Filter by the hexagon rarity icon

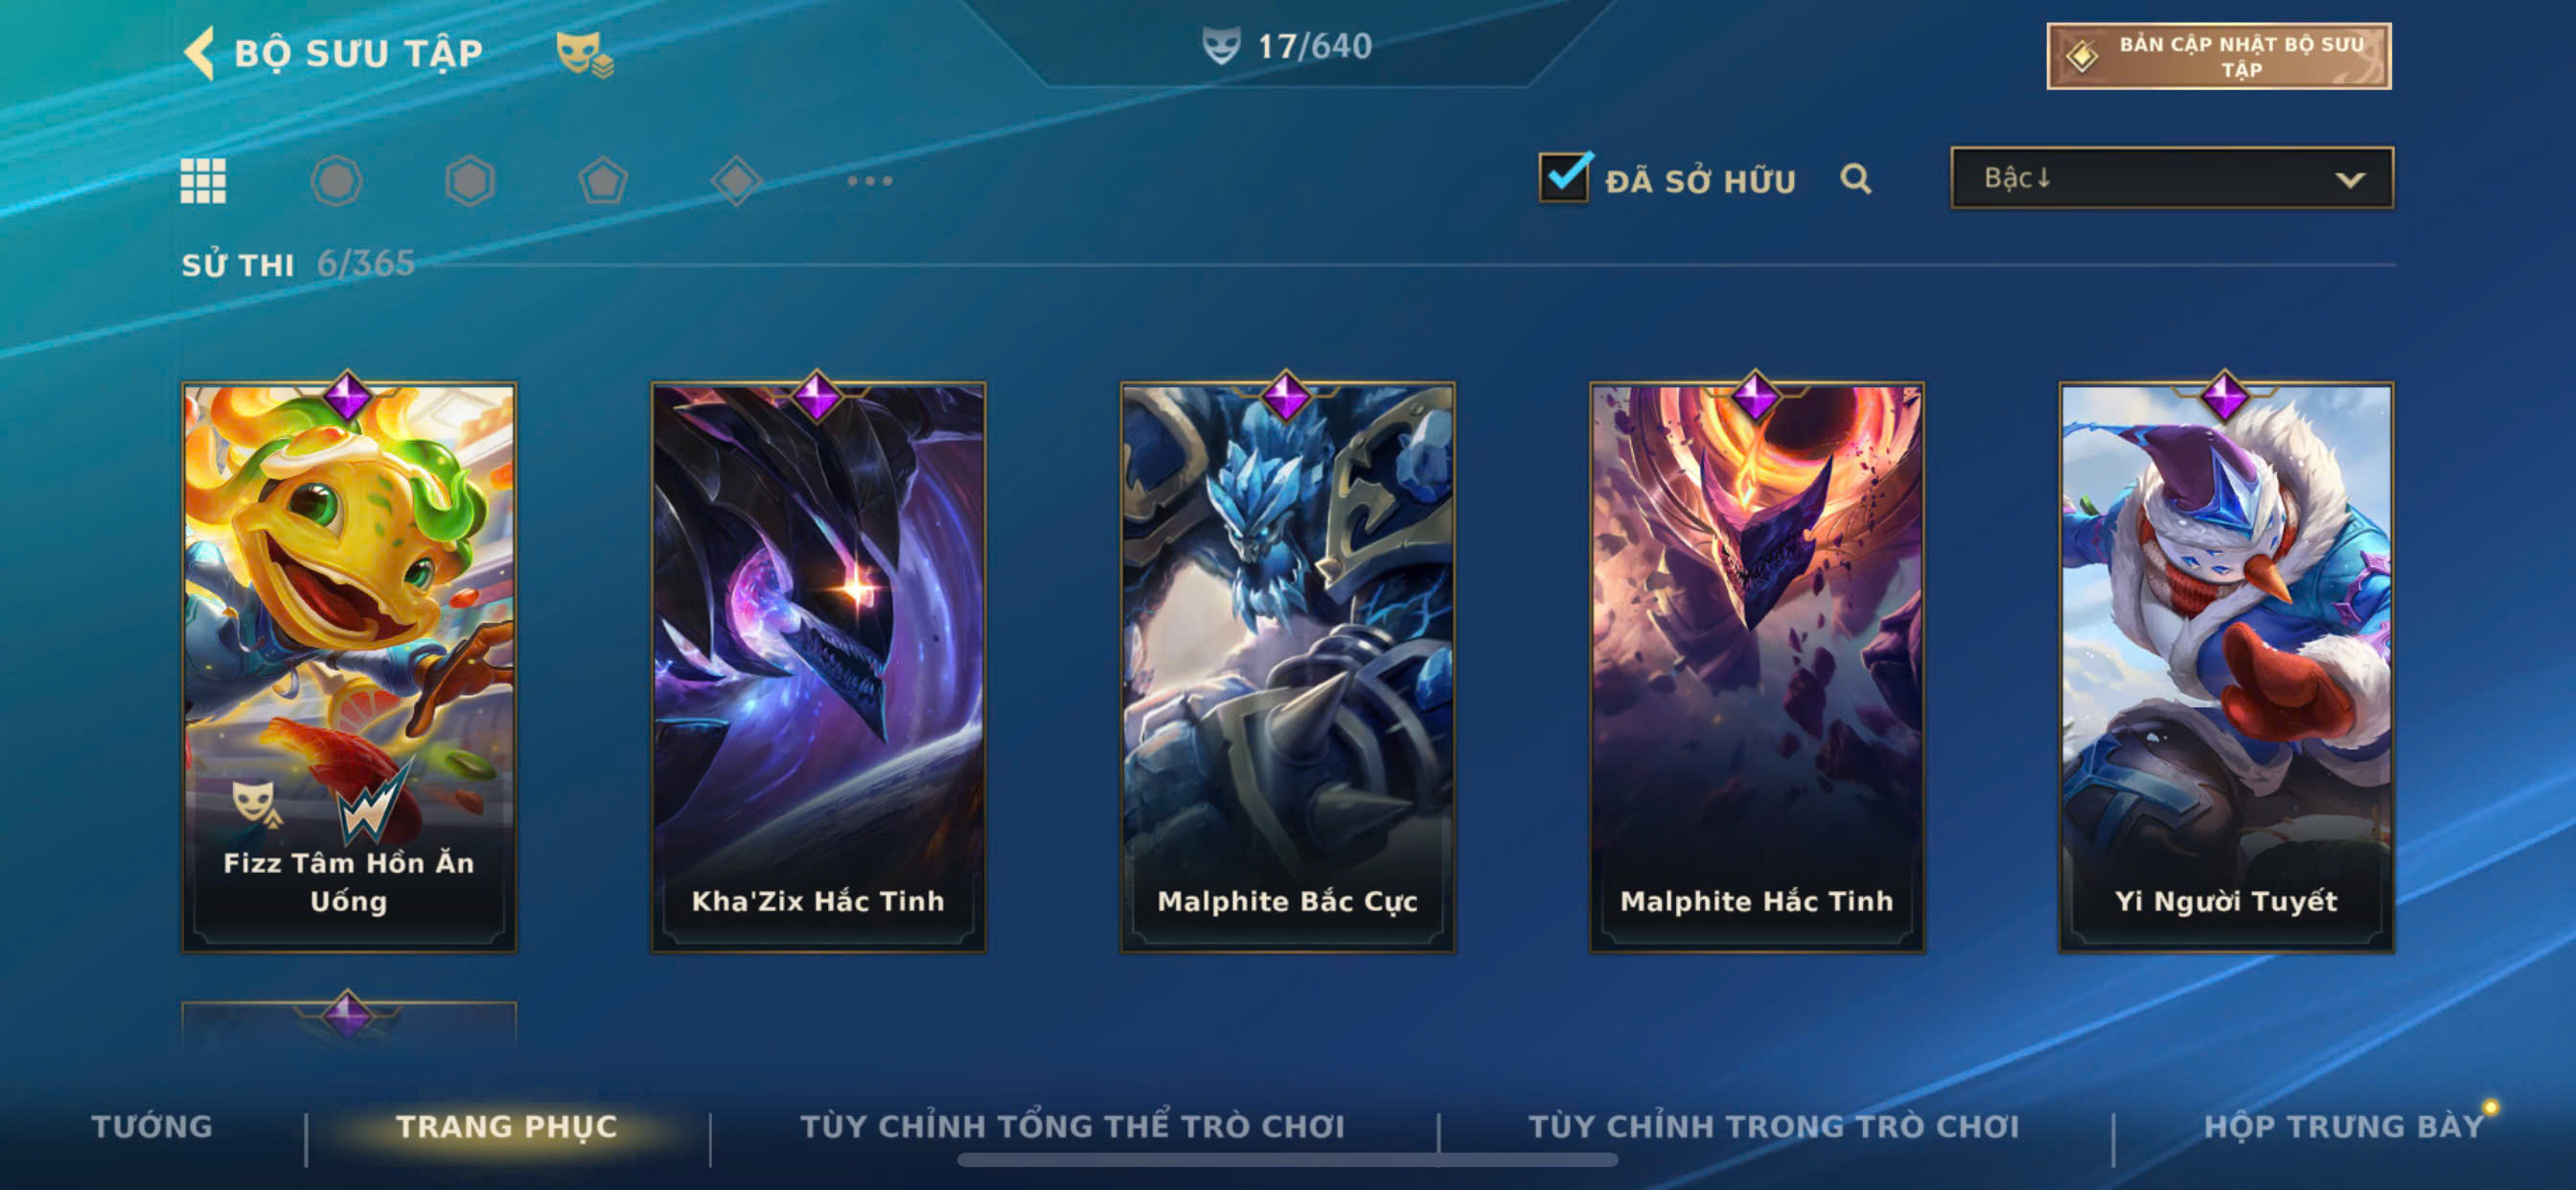(x=470, y=181)
